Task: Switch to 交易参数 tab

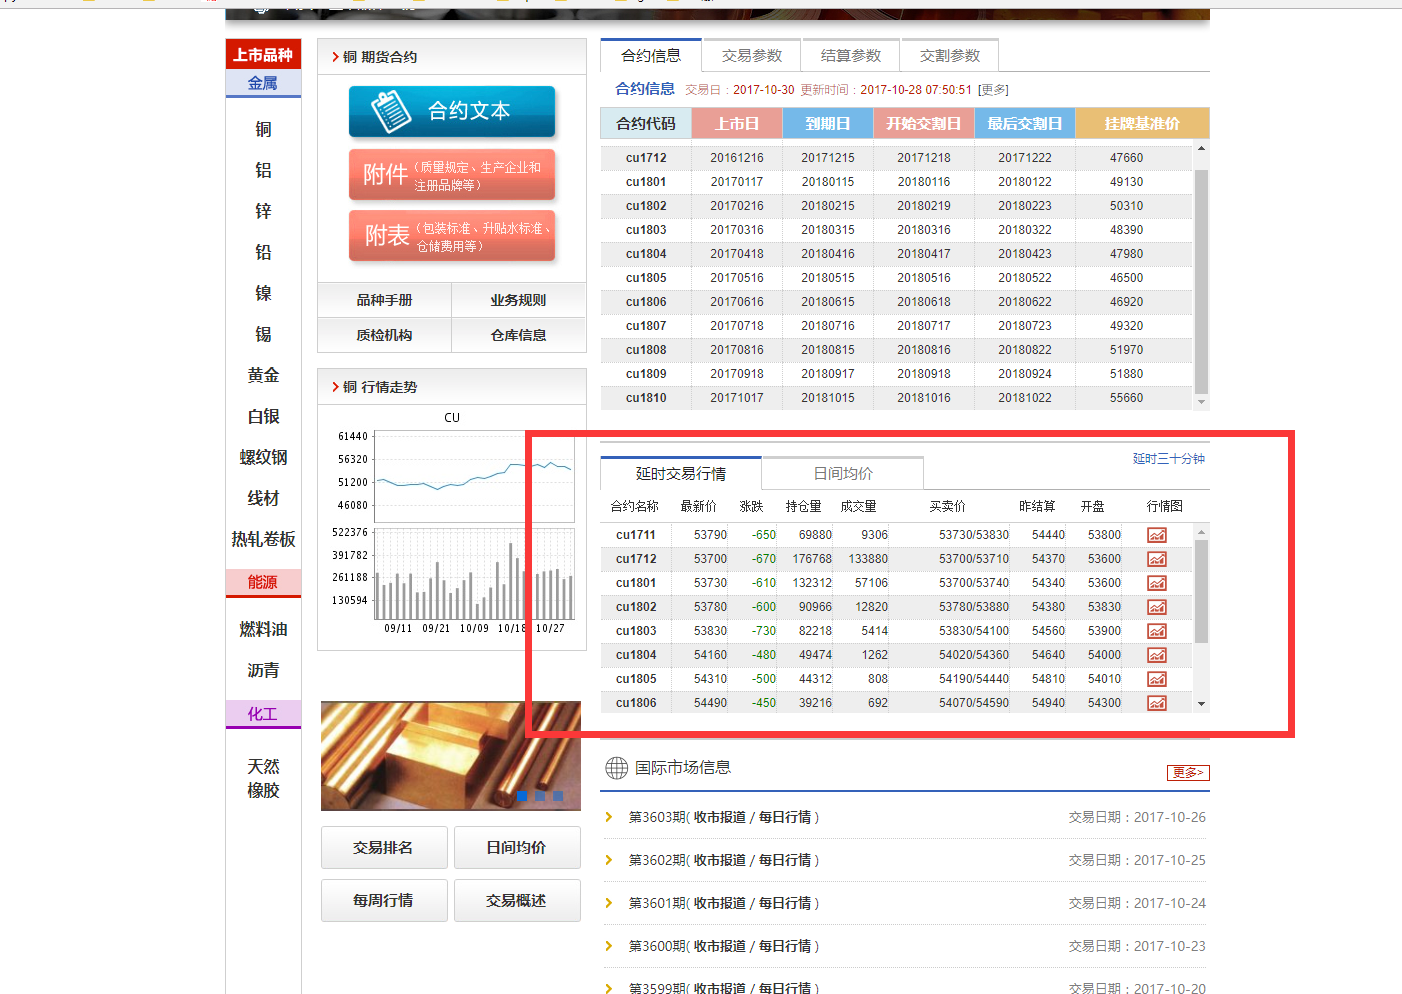Action: [752, 56]
